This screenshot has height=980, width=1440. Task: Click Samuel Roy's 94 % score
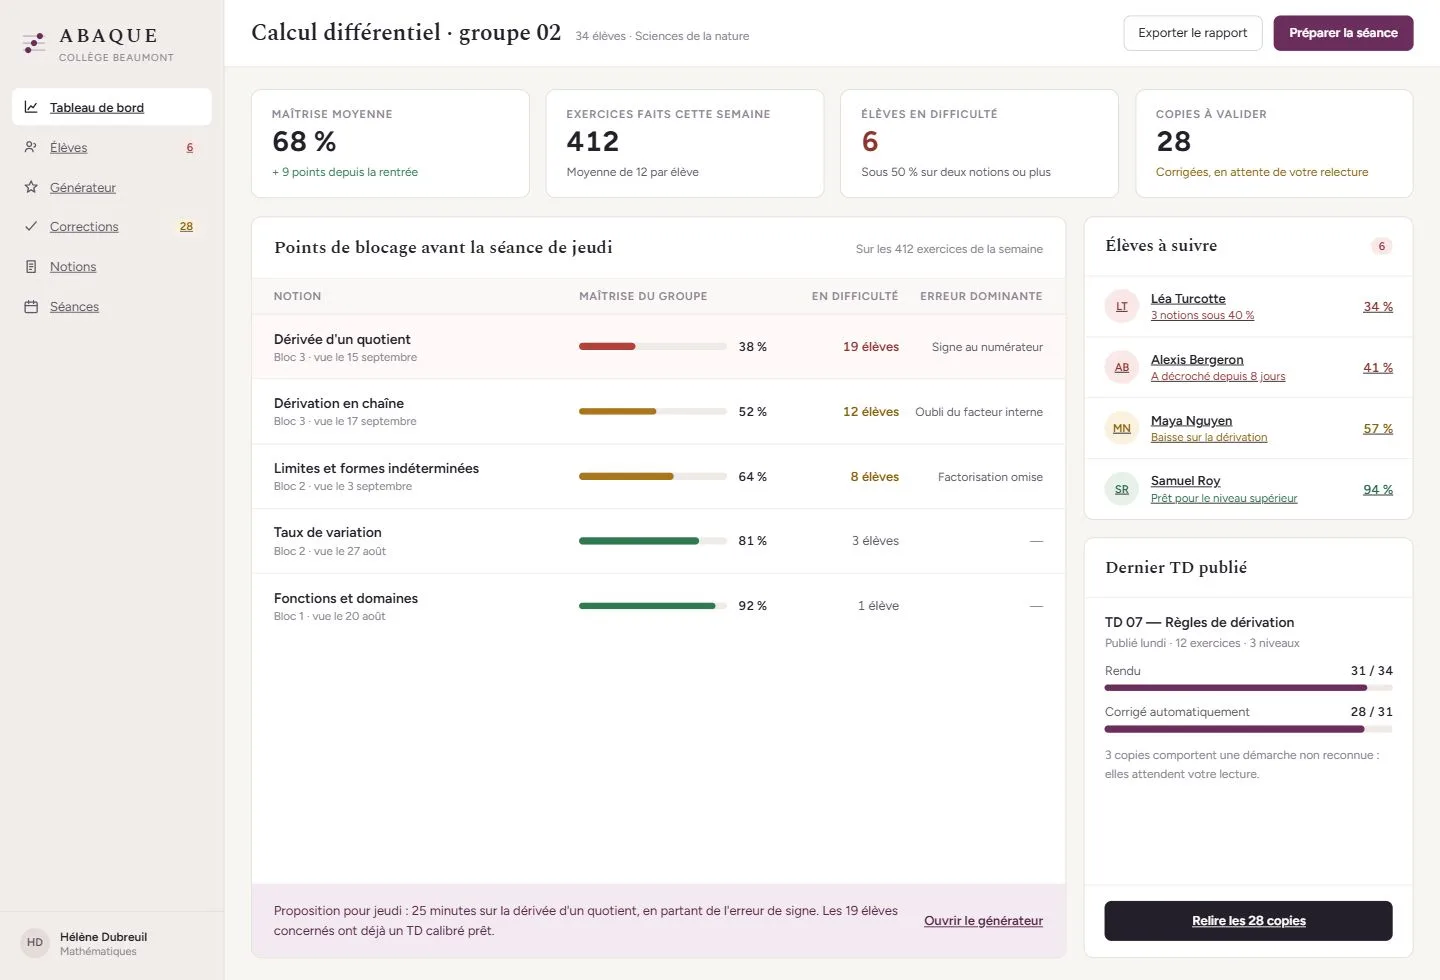click(x=1378, y=489)
